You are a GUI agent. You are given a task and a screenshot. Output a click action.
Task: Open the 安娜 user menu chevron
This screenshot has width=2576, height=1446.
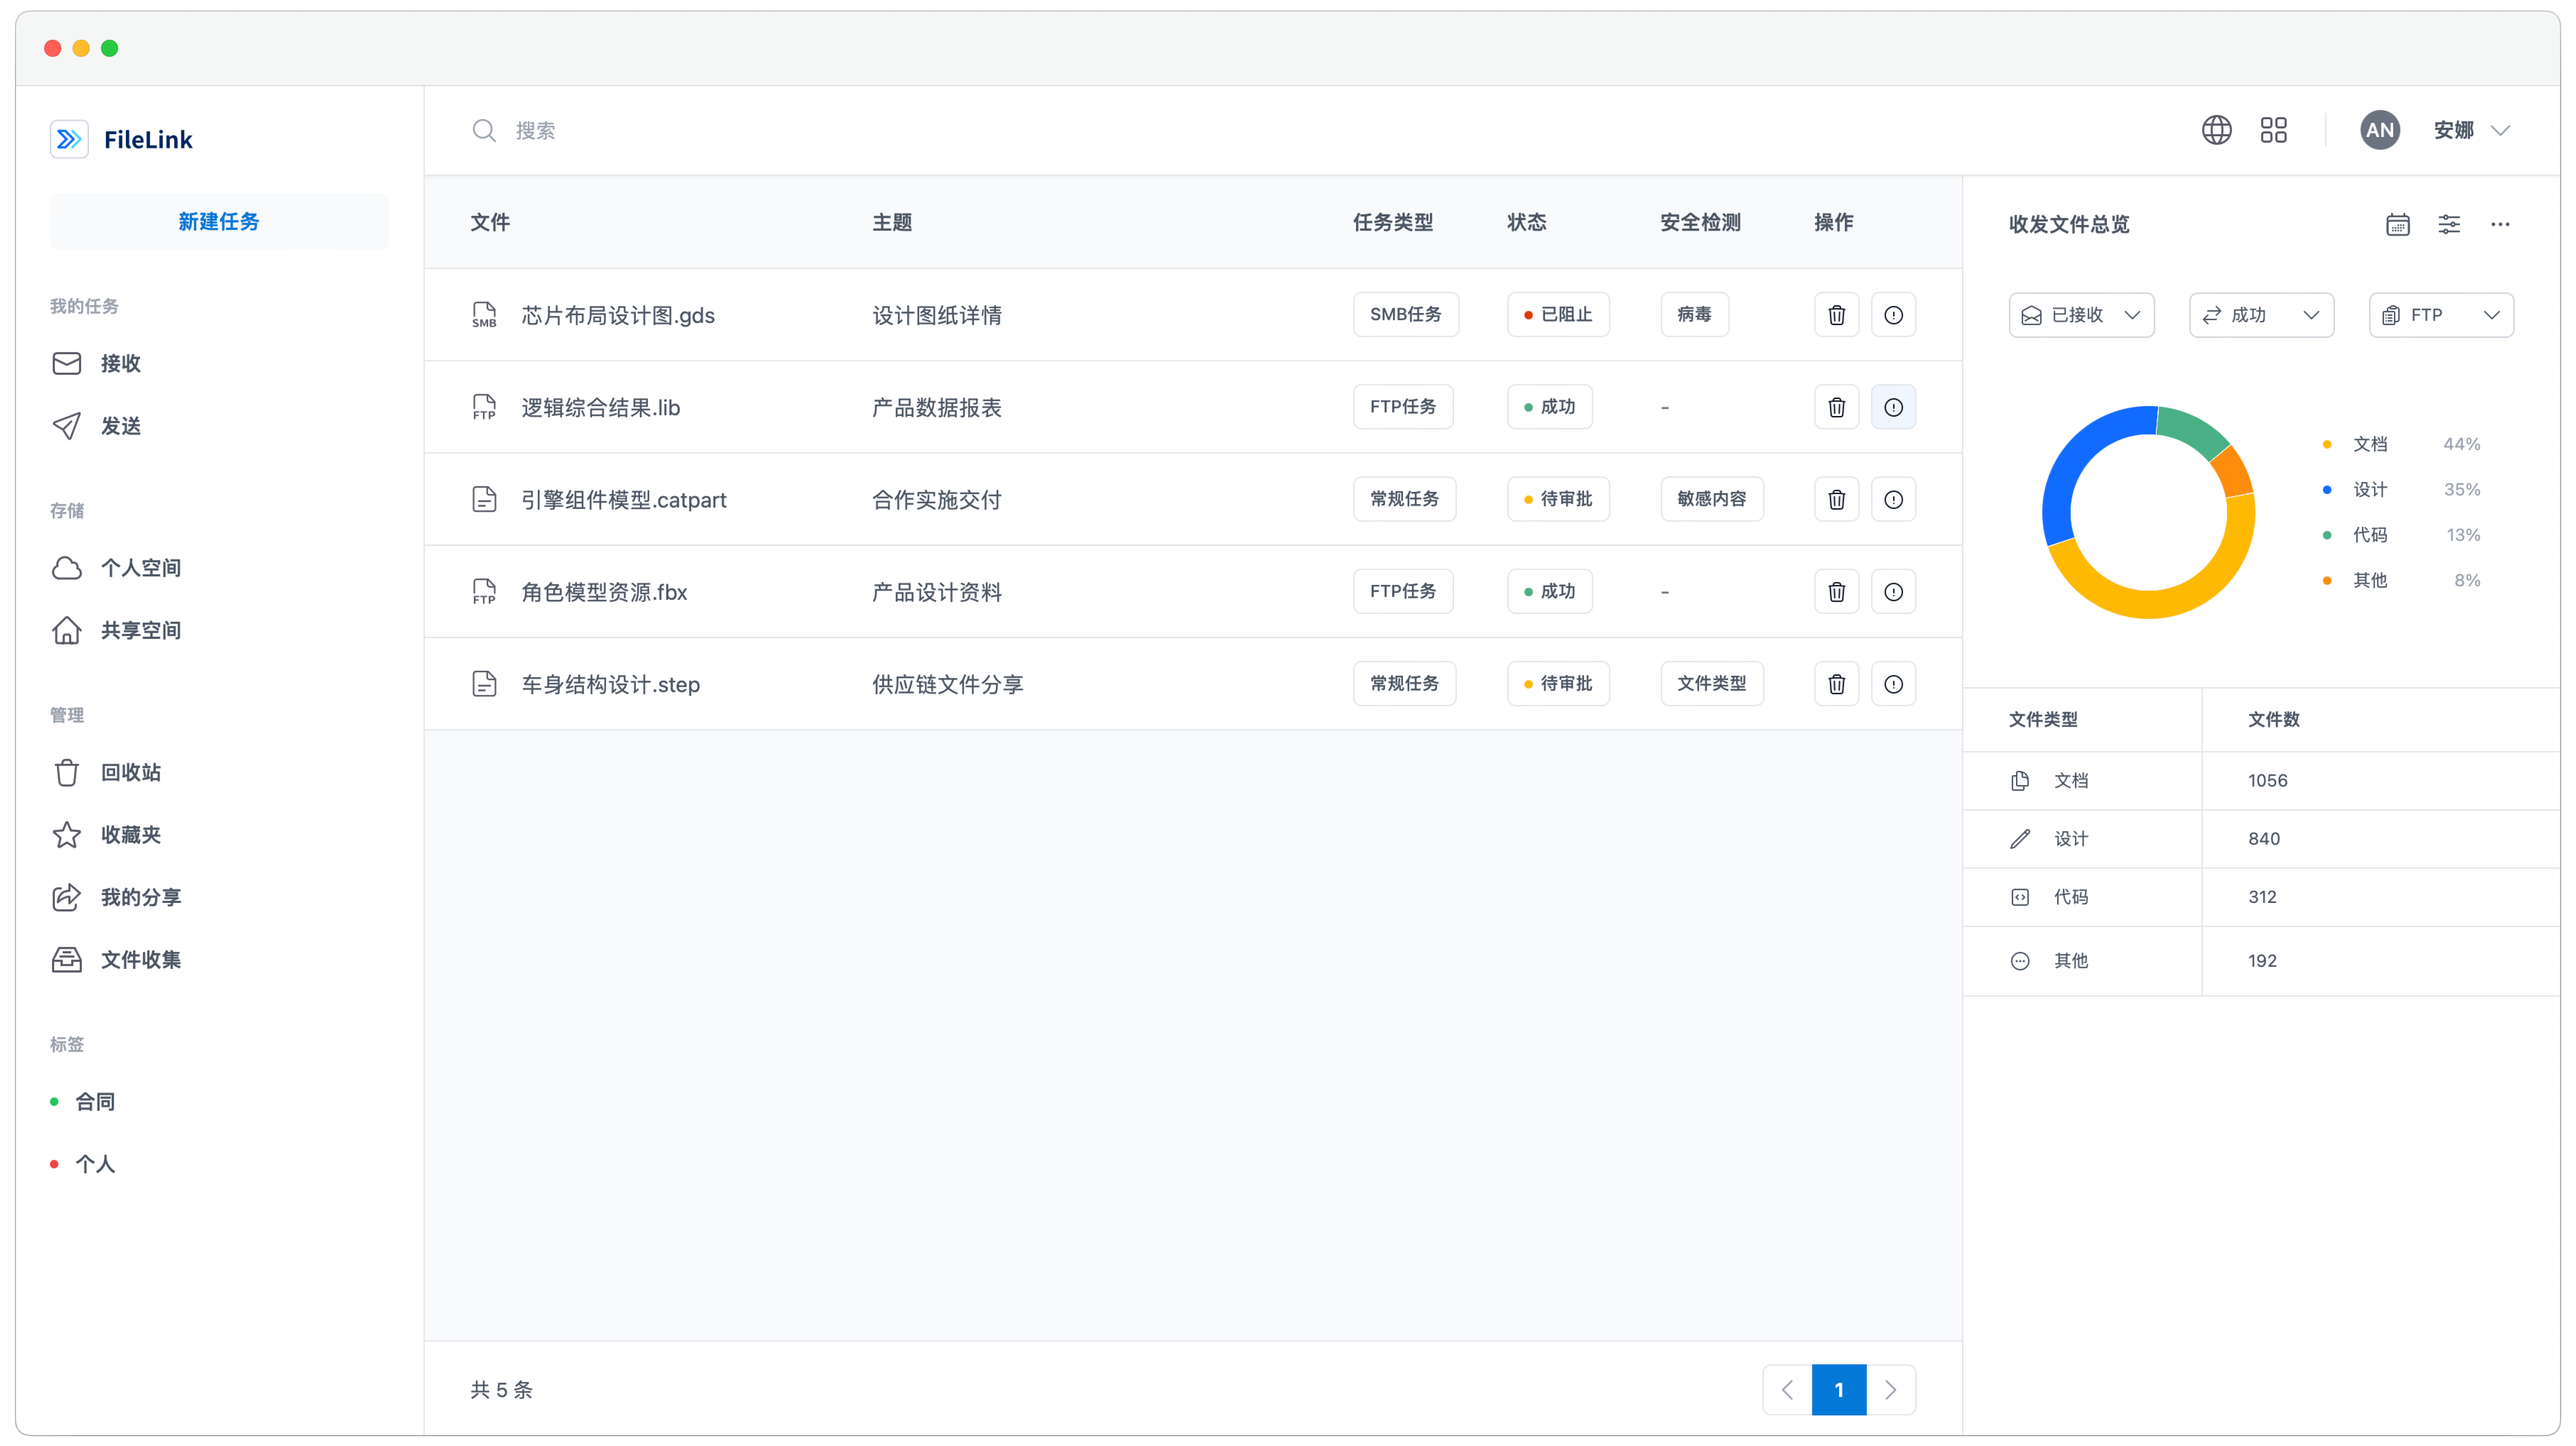coord(2500,130)
